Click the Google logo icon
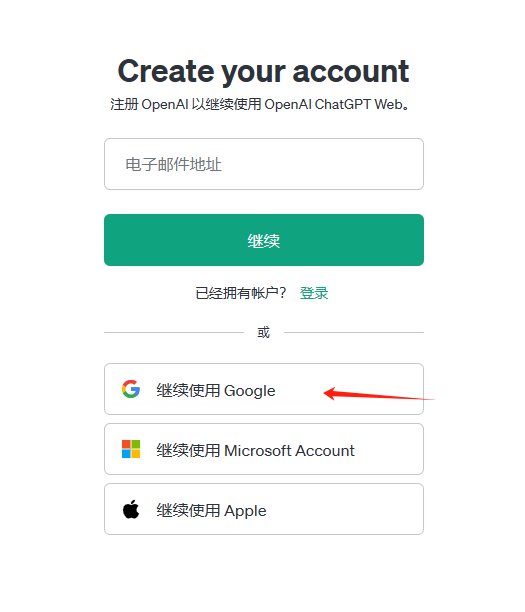The width and height of the screenshot is (525, 612). pos(131,389)
